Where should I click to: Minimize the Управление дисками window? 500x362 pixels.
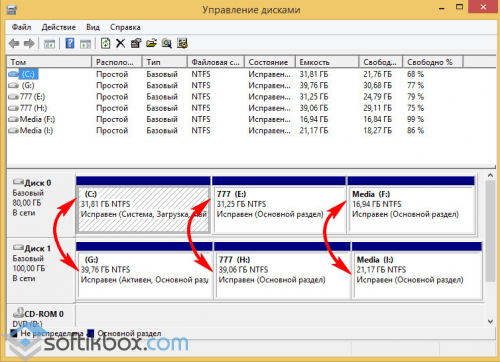[442, 7]
